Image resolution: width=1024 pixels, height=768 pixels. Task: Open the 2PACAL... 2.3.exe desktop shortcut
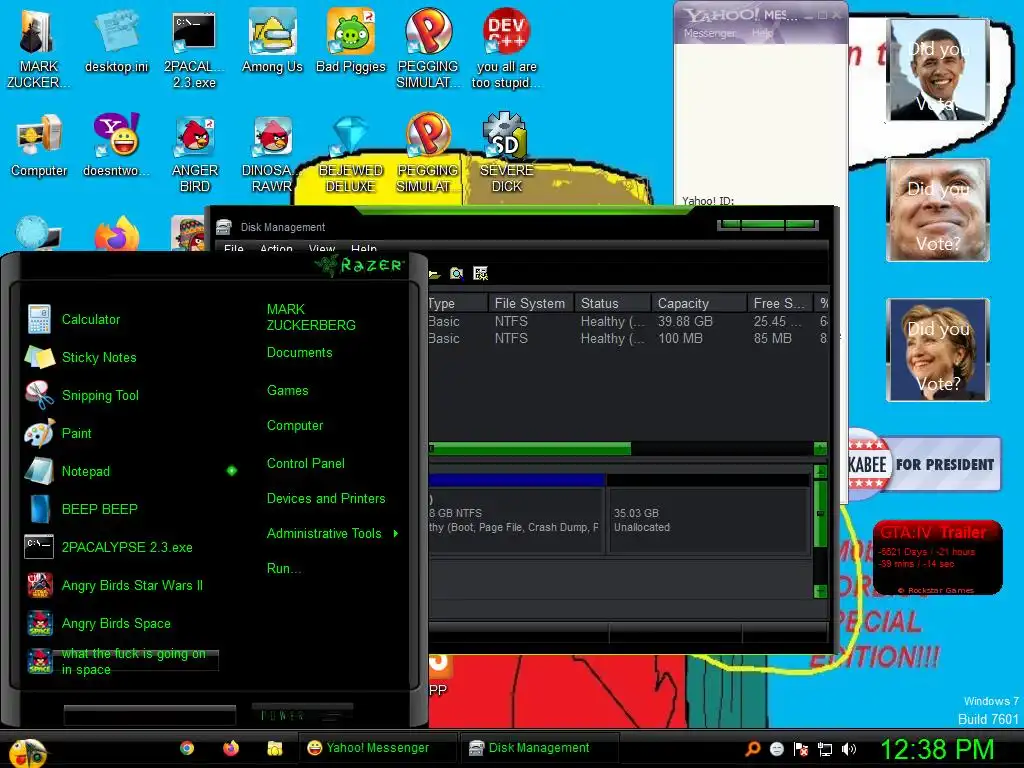[194, 50]
